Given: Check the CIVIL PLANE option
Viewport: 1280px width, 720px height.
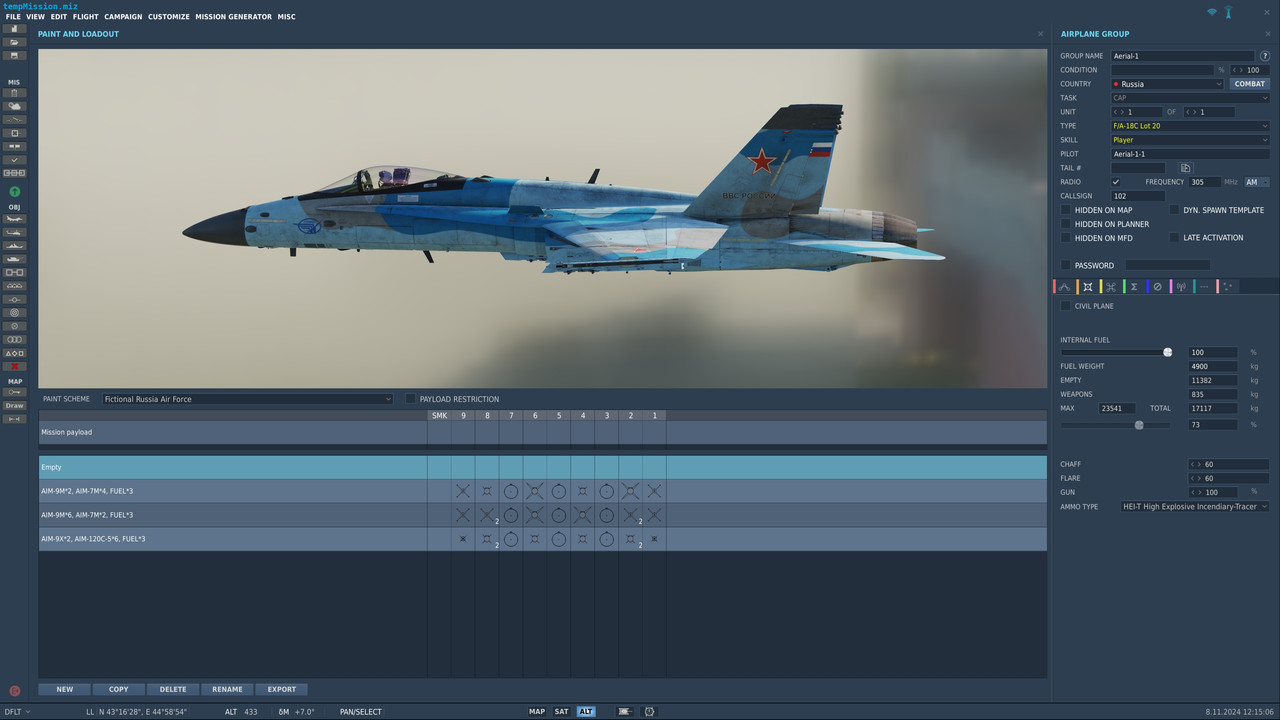Looking at the screenshot, I should (x=1066, y=306).
